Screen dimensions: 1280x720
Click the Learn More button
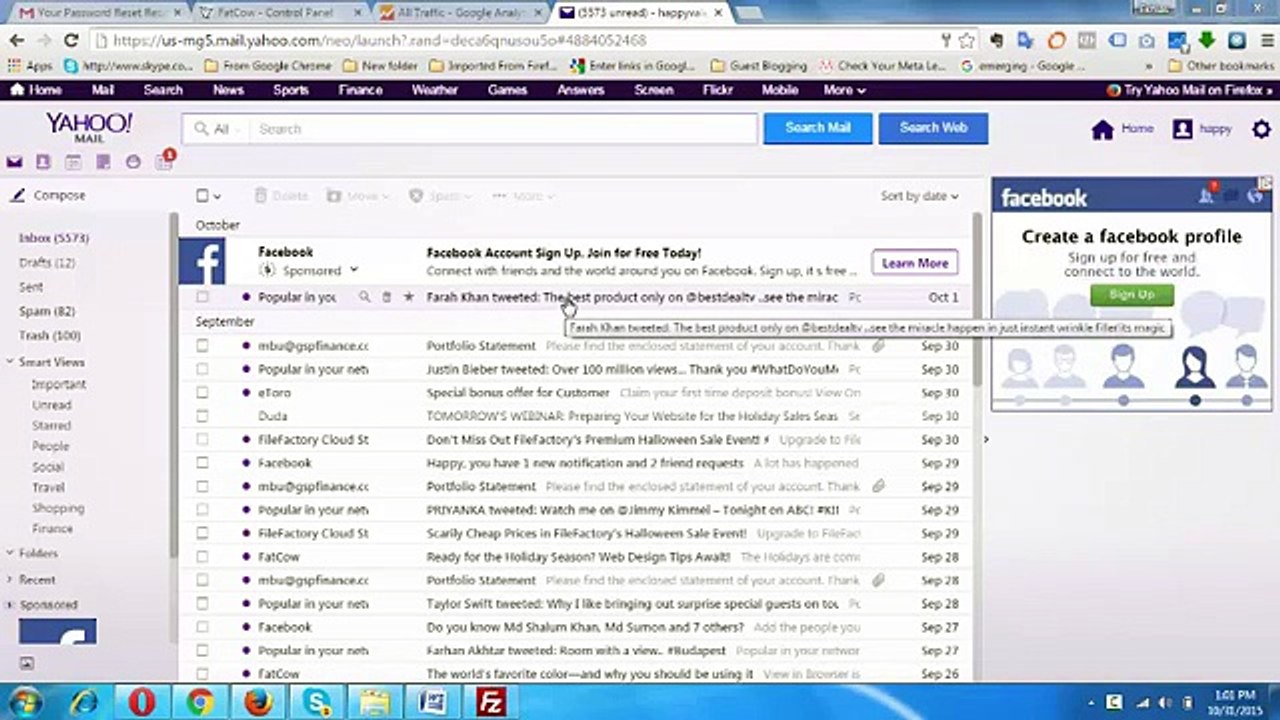click(x=915, y=263)
